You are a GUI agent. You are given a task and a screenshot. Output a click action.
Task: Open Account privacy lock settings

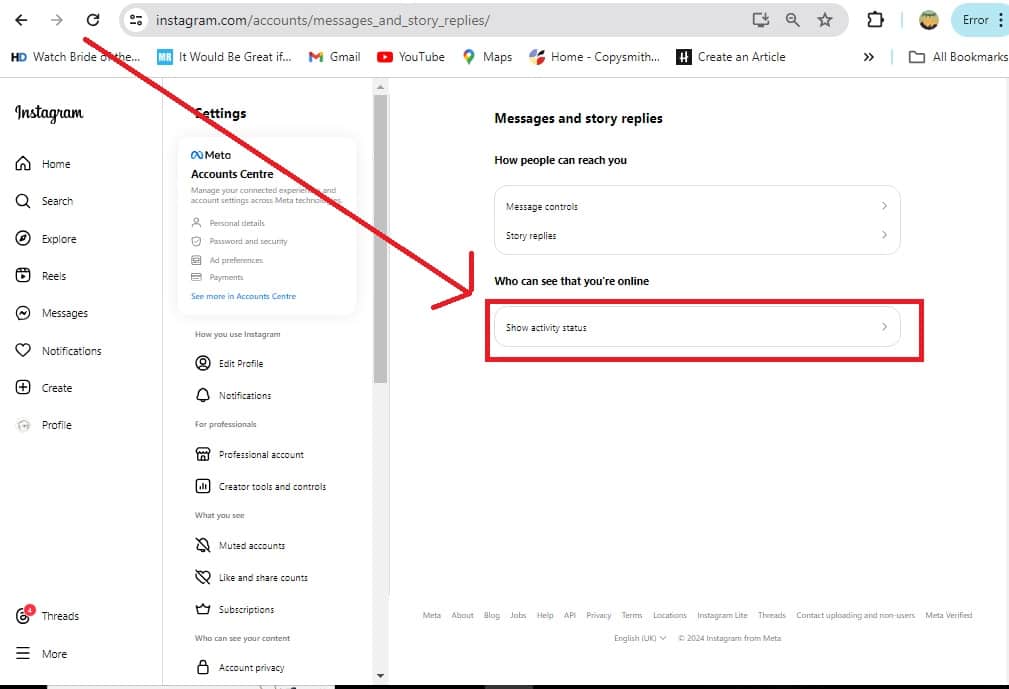[x=239, y=667]
